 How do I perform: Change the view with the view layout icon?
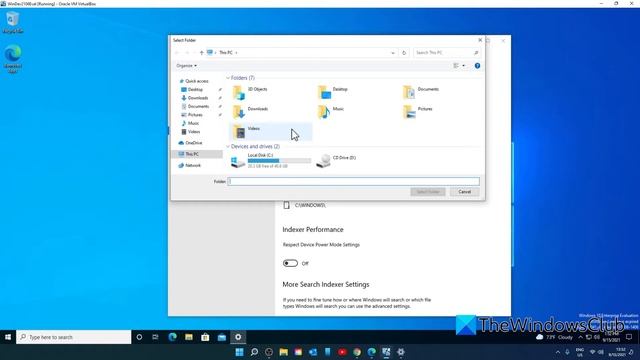(x=456, y=66)
